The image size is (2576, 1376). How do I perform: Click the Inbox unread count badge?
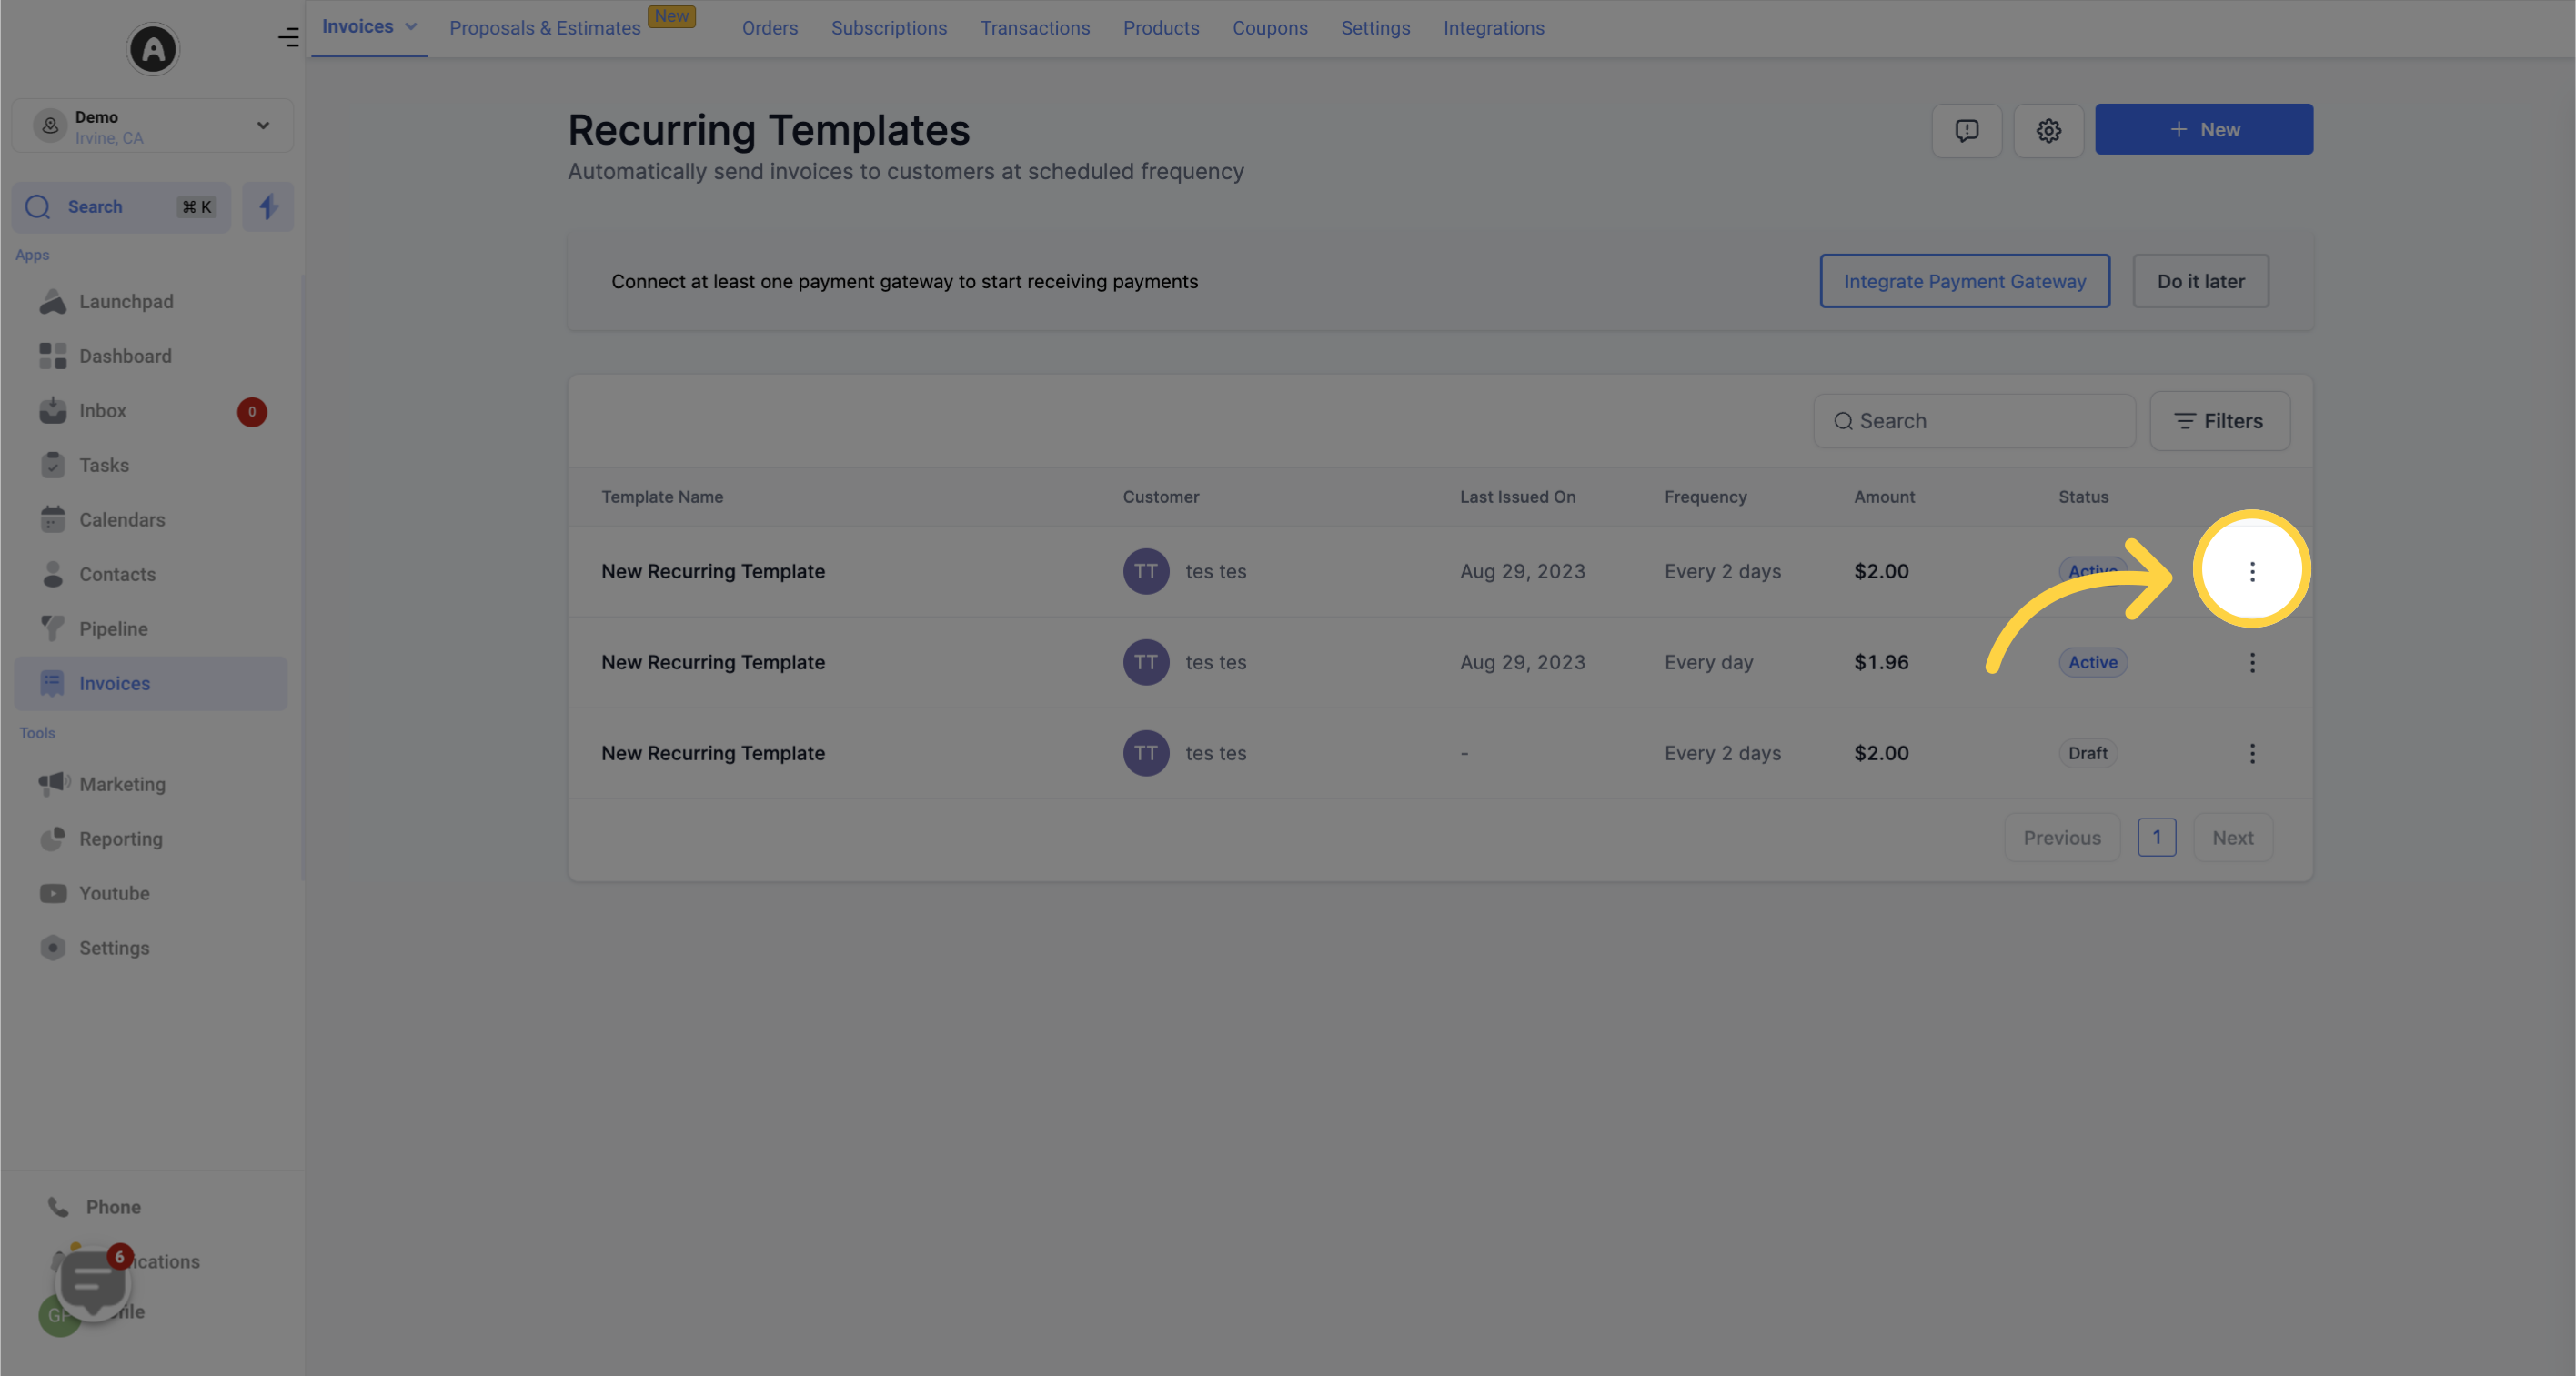click(252, 411)
